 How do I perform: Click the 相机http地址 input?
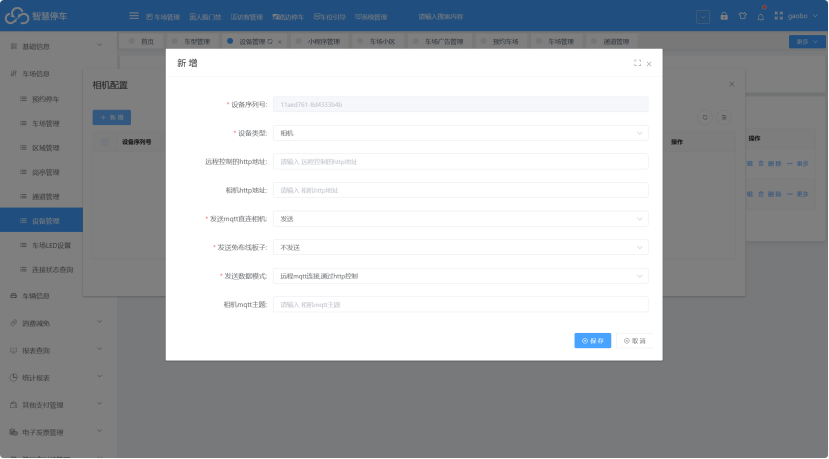point(460,190)
